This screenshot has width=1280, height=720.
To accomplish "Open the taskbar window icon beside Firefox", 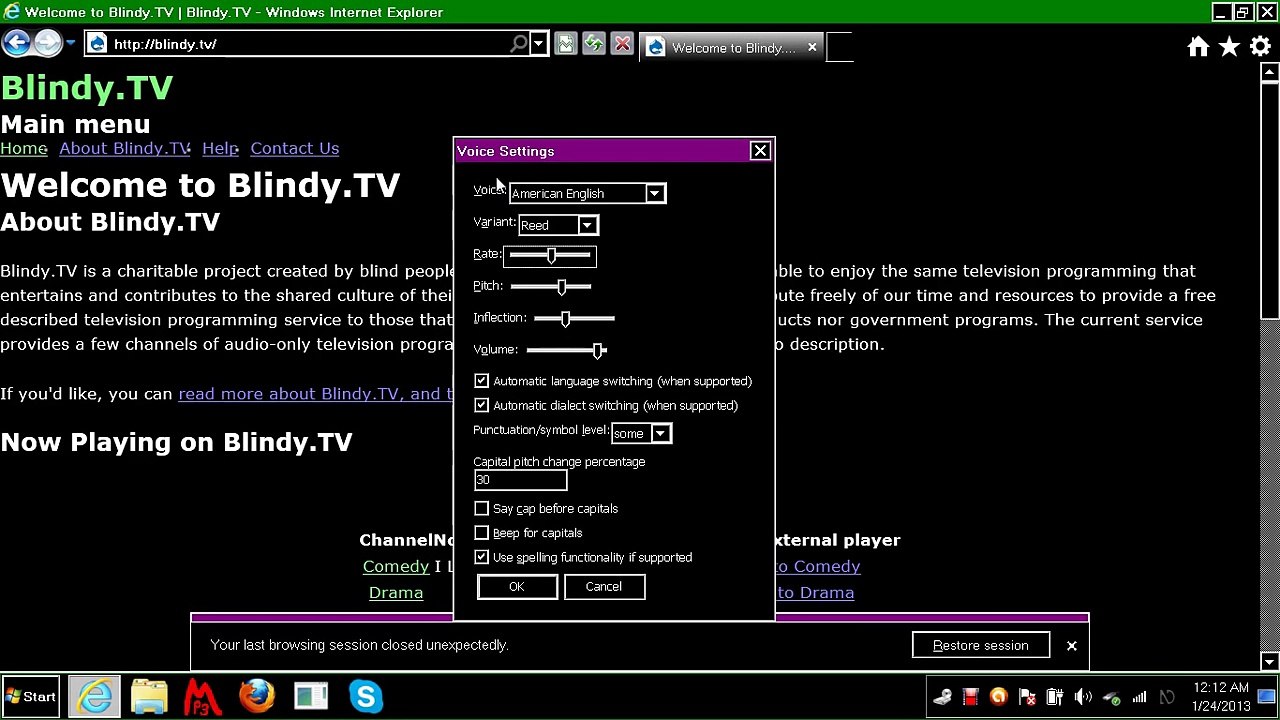I will (x=311, y=696).
